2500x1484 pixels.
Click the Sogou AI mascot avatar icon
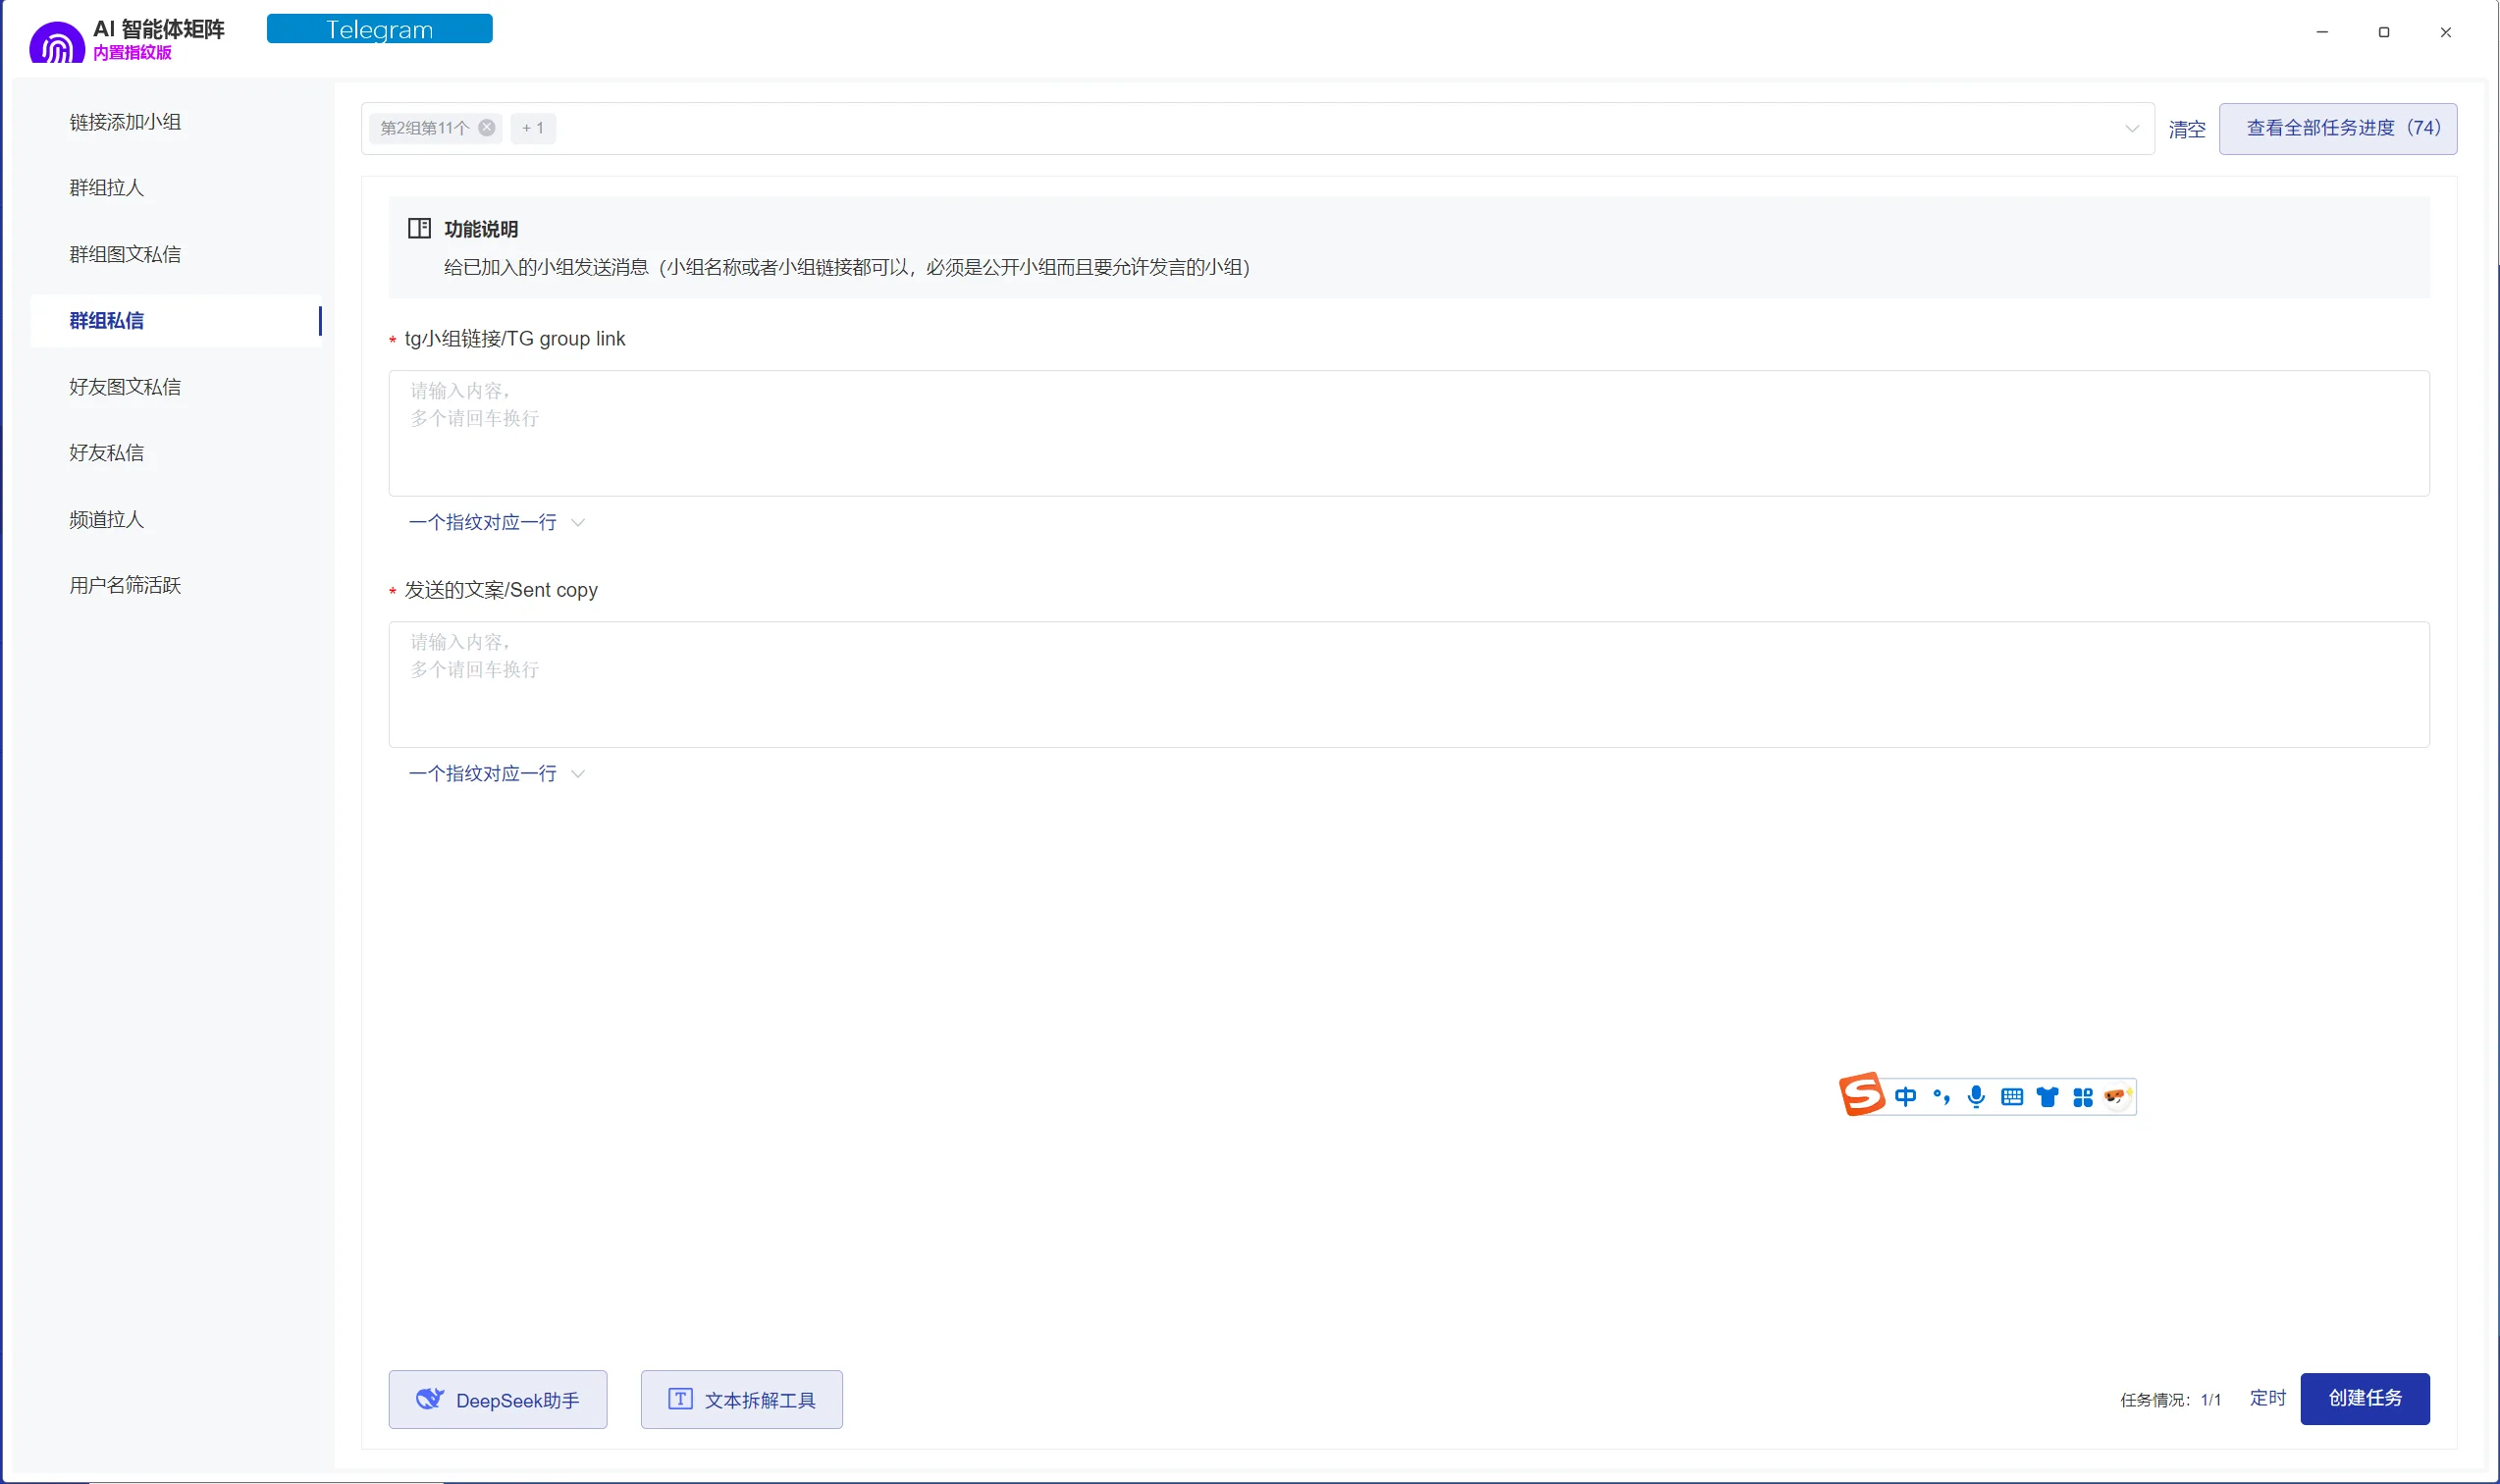[2117, 1097]
